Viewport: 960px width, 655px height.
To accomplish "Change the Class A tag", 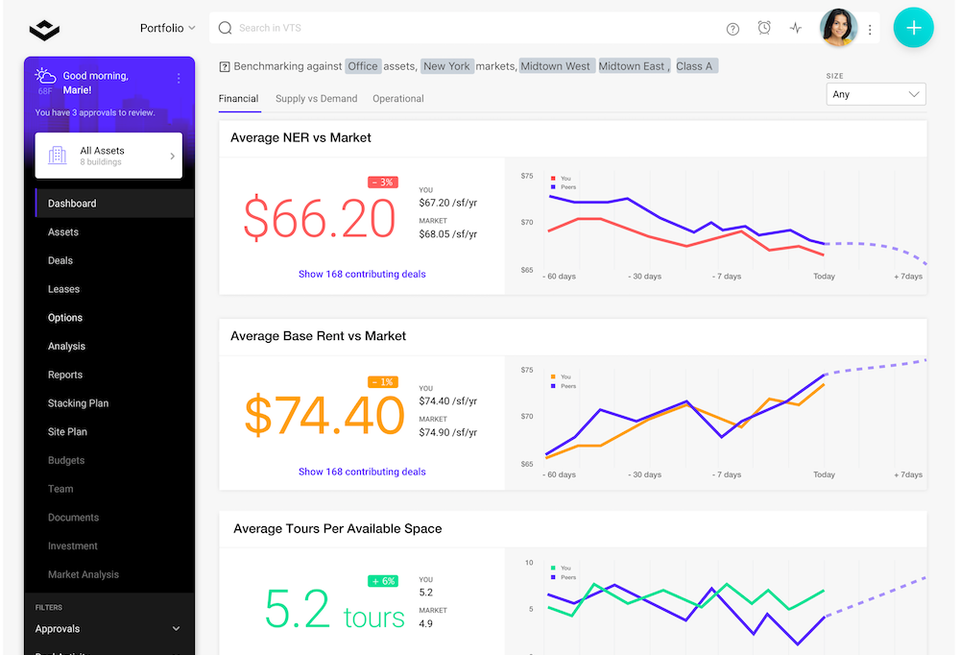I will click(696, 66).
